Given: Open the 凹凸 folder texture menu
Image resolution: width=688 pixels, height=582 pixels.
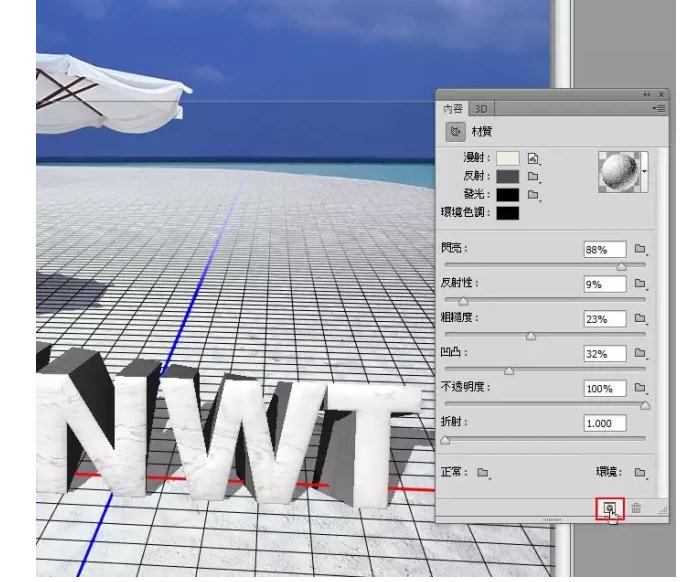Looking at the screenshot, I should pos(640,353).
